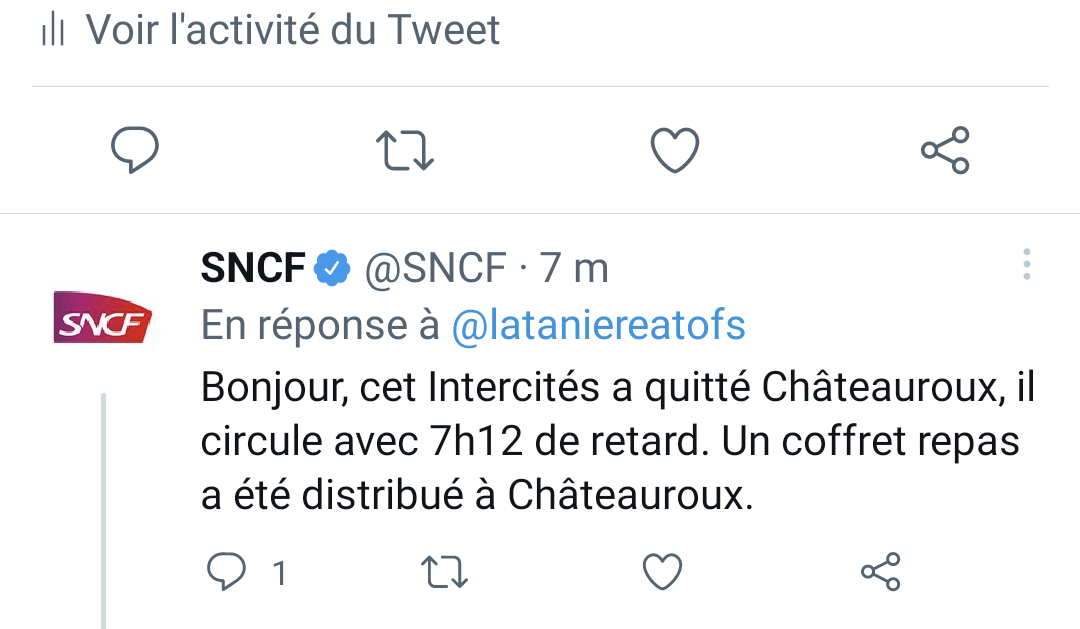This screenshot has height=629, width=1080.
Task: Click "Voir l'activité du Tweet" link
Action: coord(292,30)
